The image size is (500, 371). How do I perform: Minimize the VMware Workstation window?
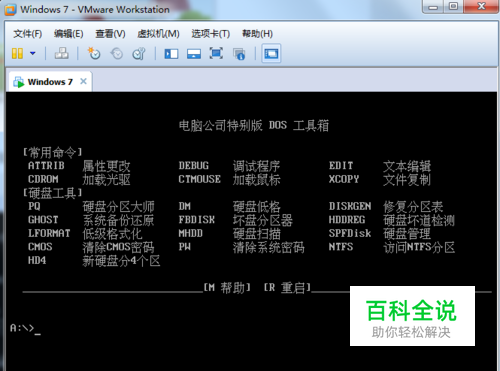433,7
